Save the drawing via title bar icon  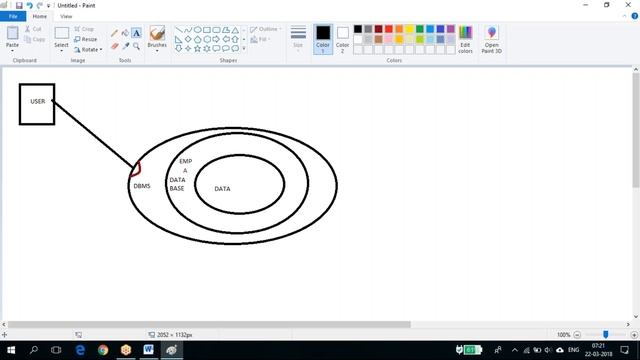click(19, 5)
